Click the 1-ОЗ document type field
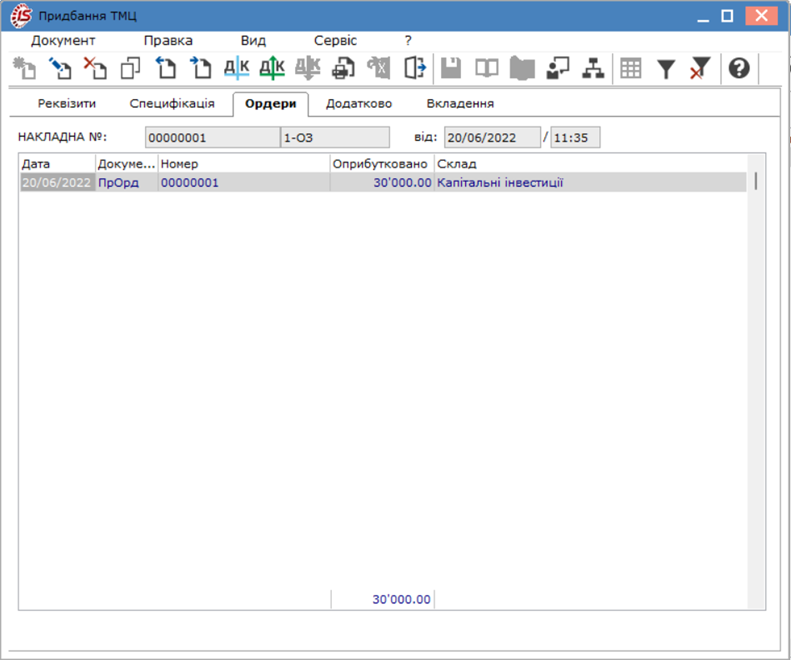The height and width of the screenshot is (660, 791). (335, 137)
